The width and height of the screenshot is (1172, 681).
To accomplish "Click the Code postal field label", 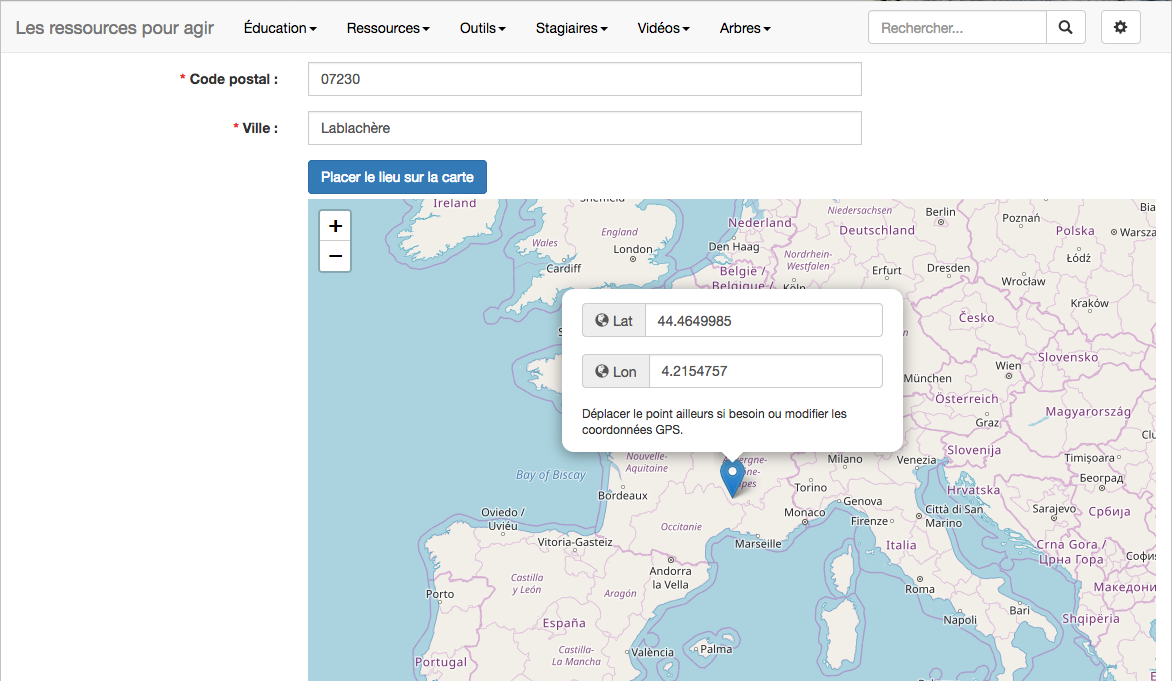I will click(228, 79).
